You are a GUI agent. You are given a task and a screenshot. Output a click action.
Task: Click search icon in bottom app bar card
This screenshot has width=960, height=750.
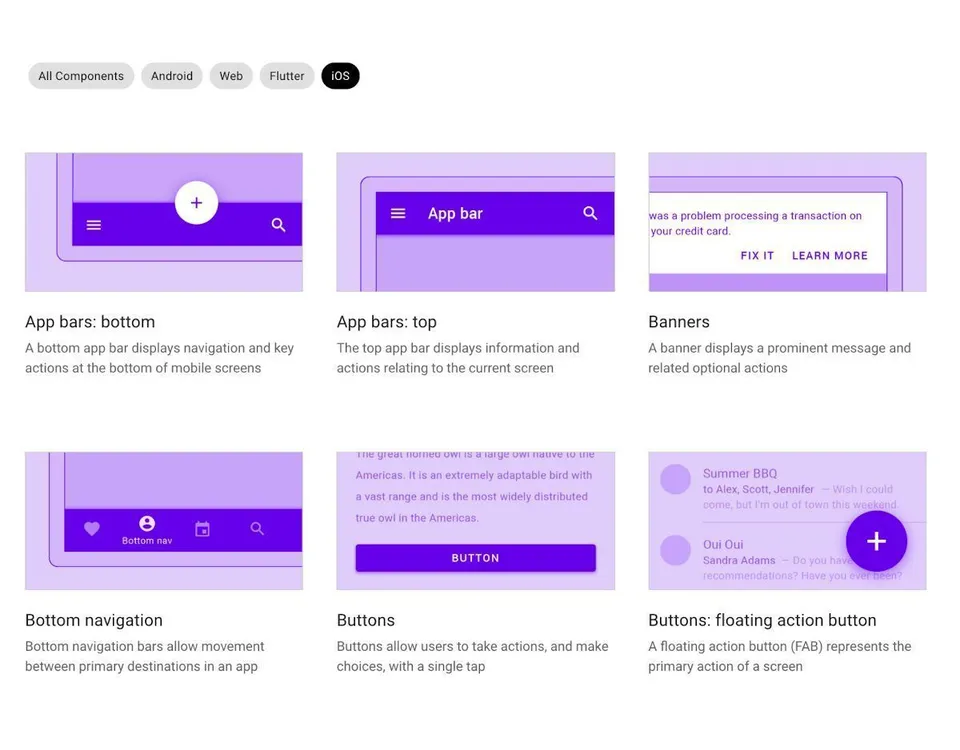coord(279,225)
